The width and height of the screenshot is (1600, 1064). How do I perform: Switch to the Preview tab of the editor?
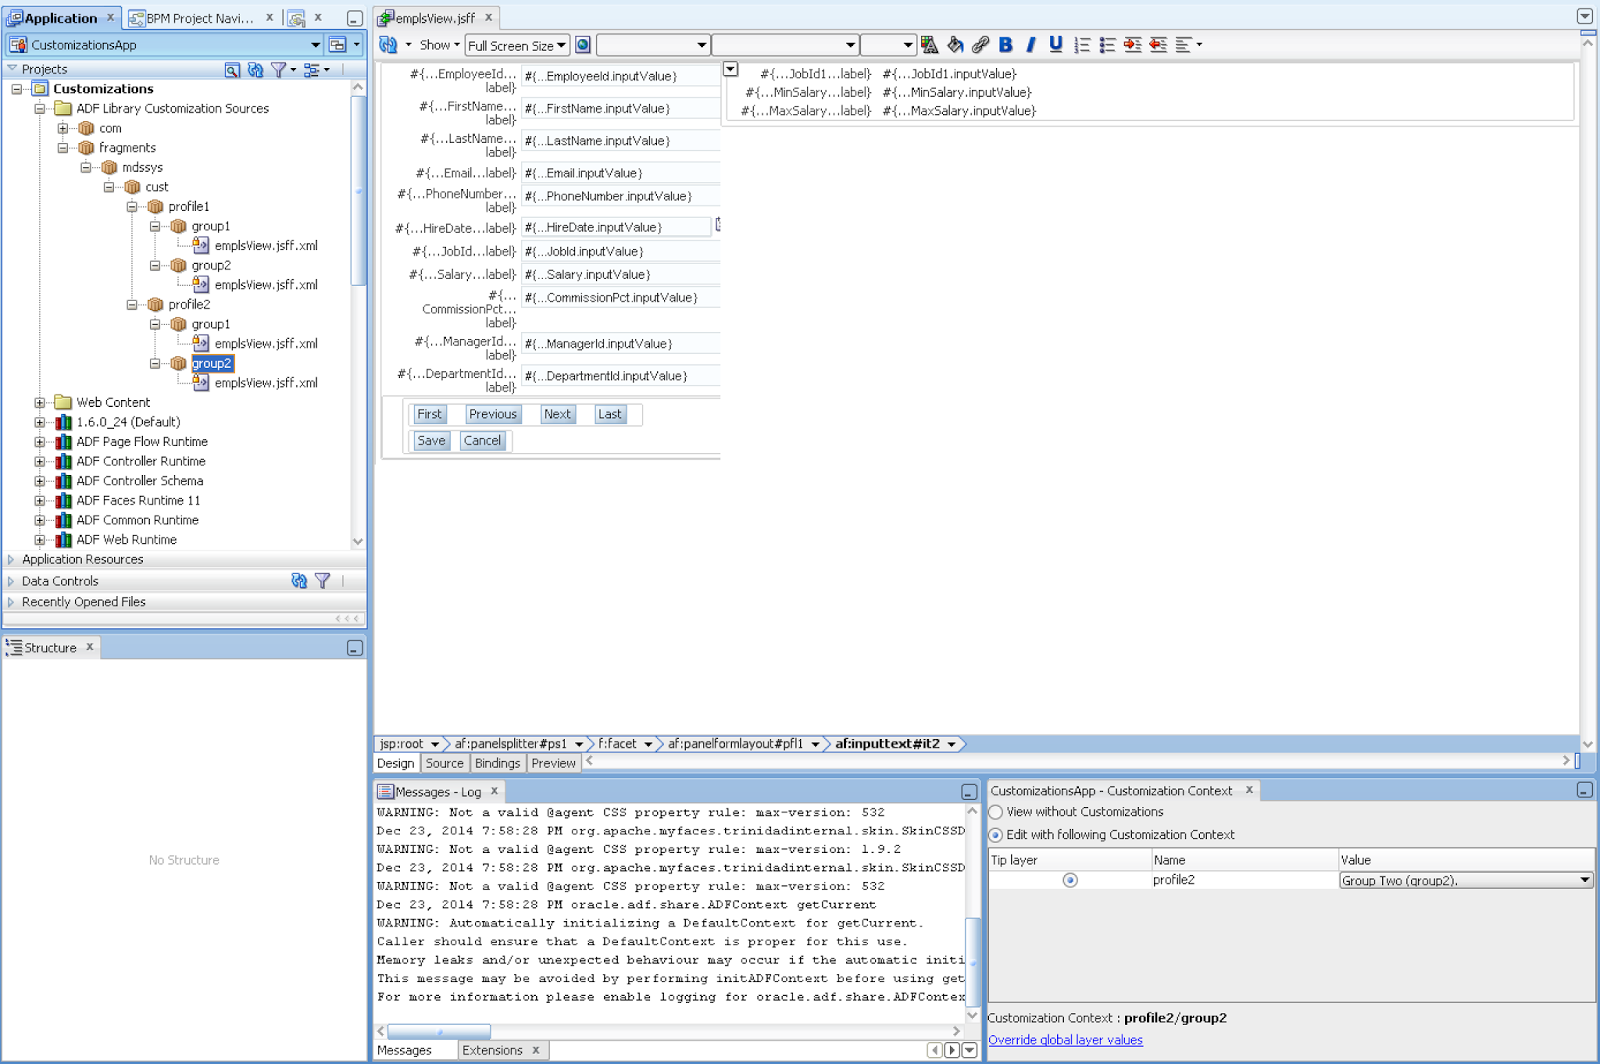point(553,763)
